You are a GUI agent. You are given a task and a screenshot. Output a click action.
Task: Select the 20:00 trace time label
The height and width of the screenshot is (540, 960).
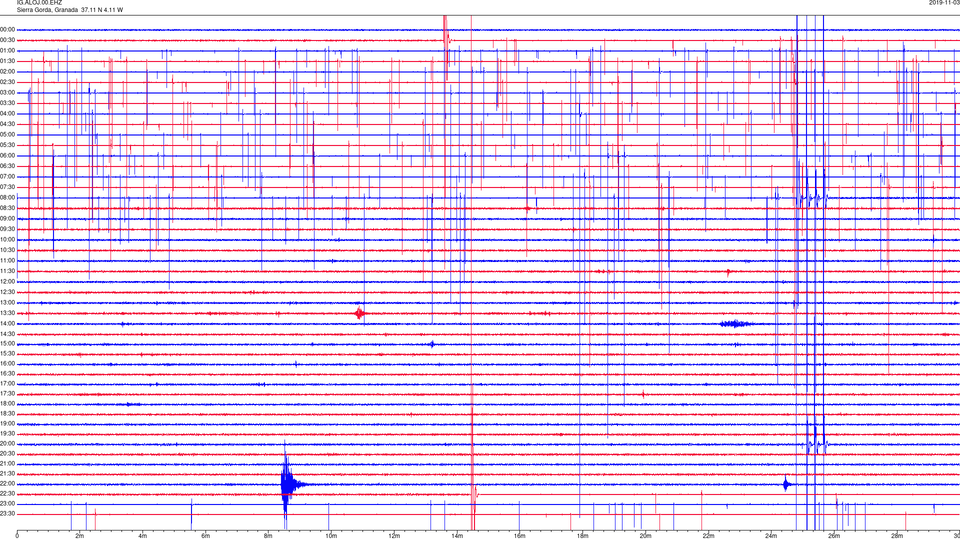(x=8, y=443)
